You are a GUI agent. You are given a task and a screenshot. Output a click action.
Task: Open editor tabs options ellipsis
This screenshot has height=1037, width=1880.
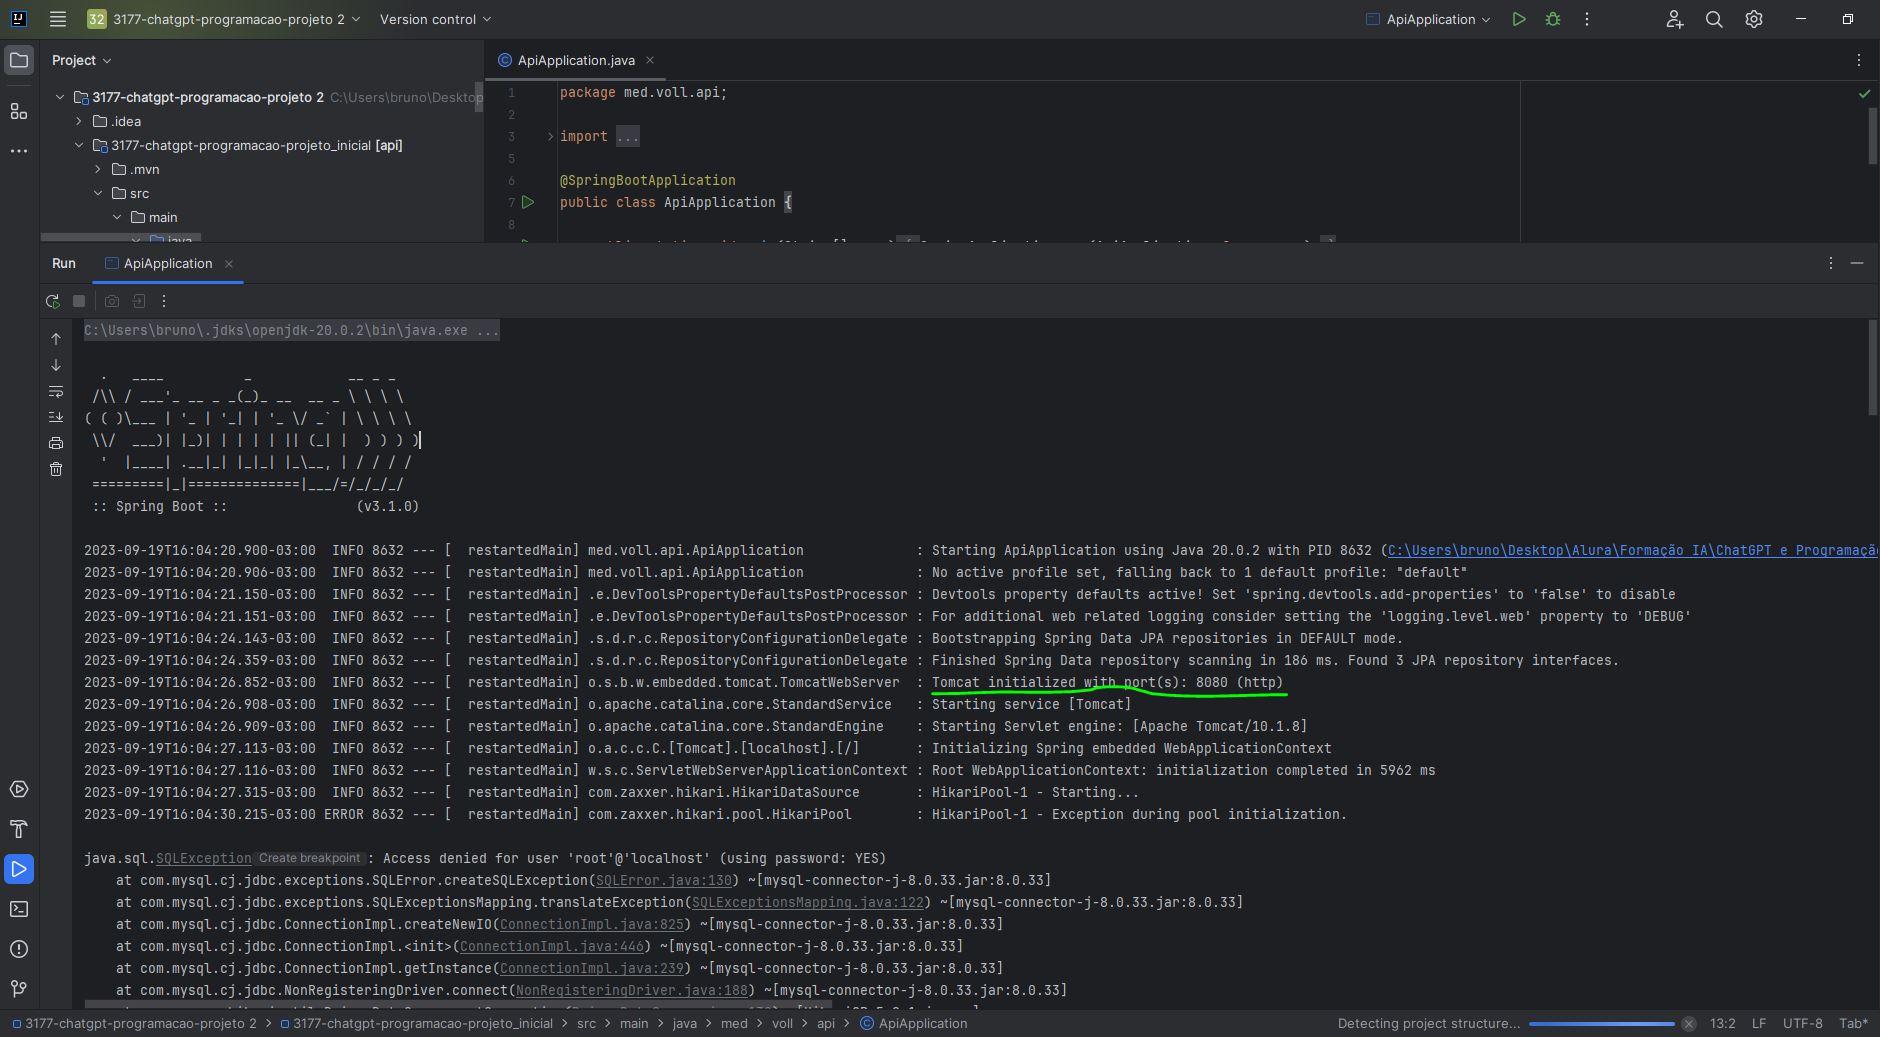[1859, 60]
